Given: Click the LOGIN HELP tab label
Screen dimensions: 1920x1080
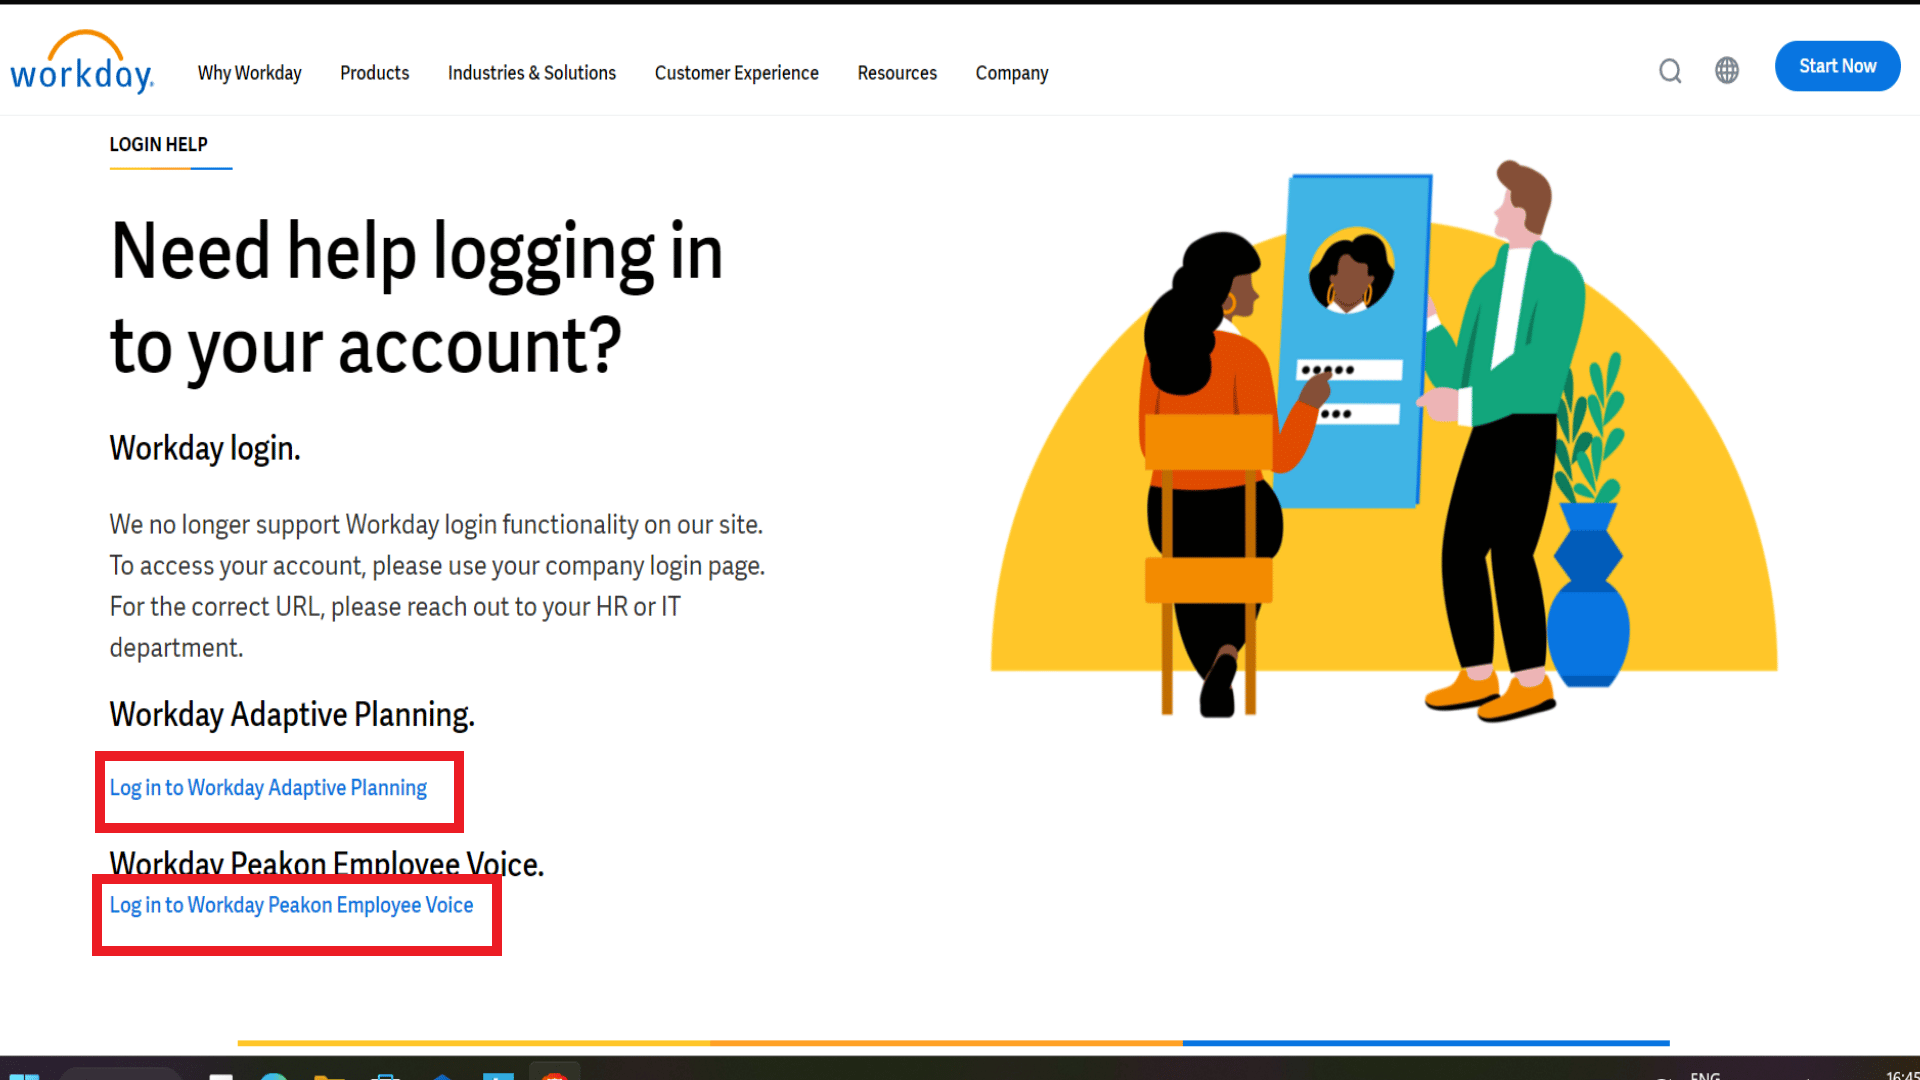Looking at the screenshot, I should [158, 144].
